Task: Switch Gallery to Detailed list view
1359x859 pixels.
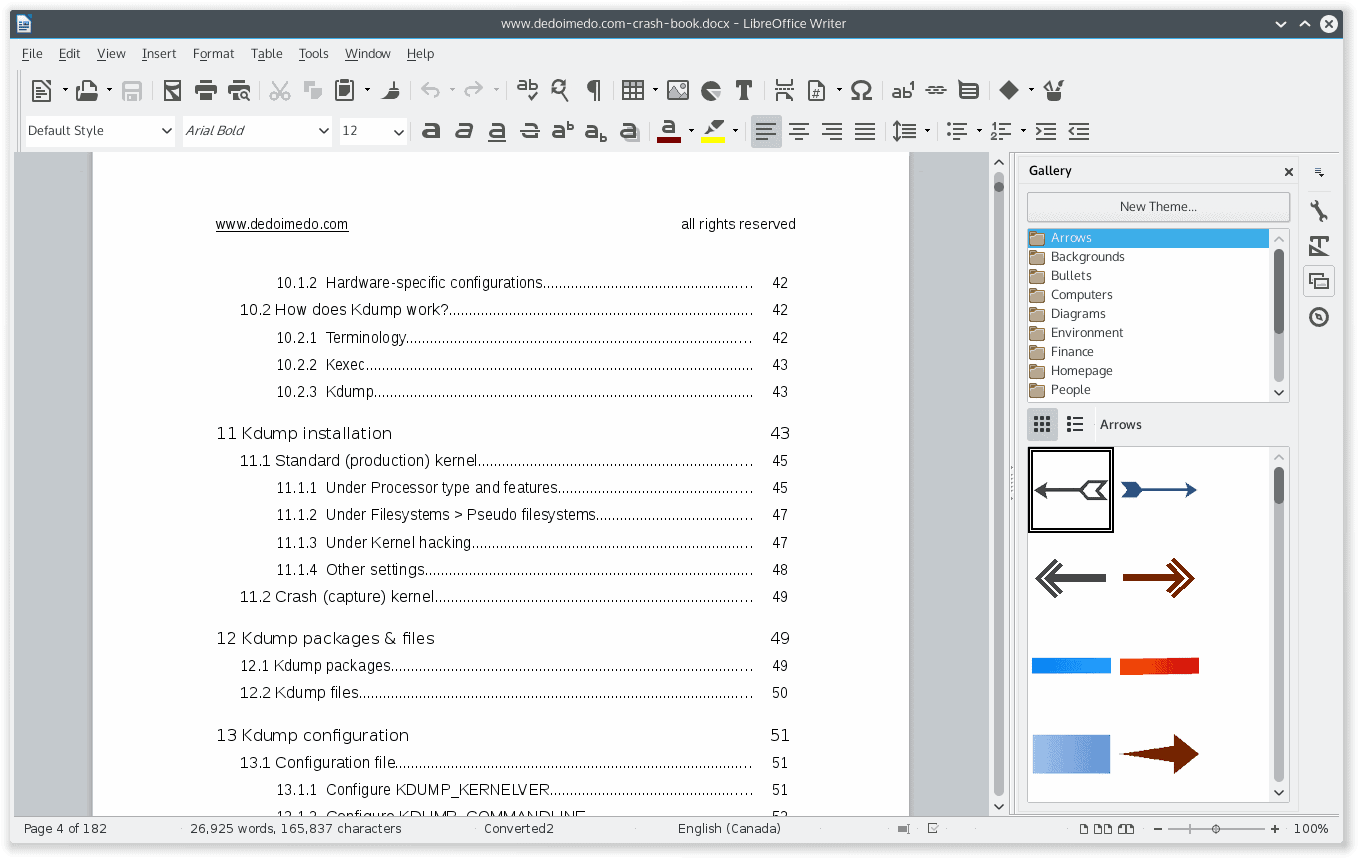Action: (1075, 424)
